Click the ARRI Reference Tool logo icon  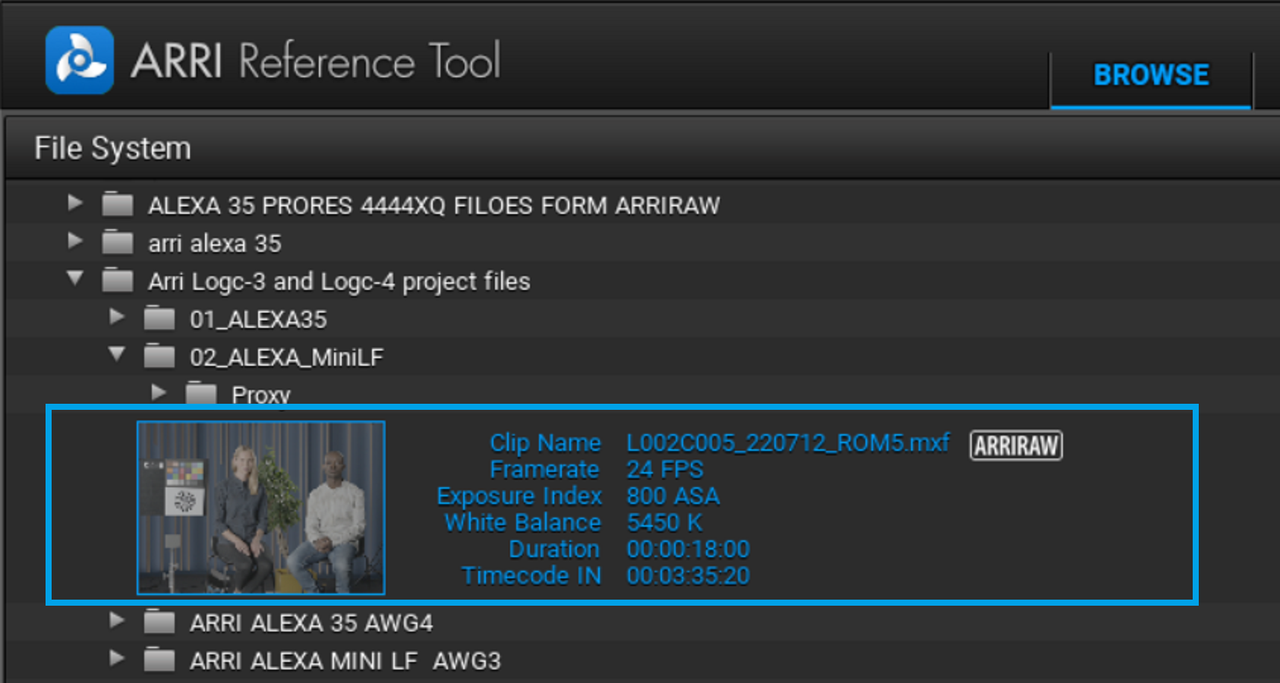click(79, 60)
